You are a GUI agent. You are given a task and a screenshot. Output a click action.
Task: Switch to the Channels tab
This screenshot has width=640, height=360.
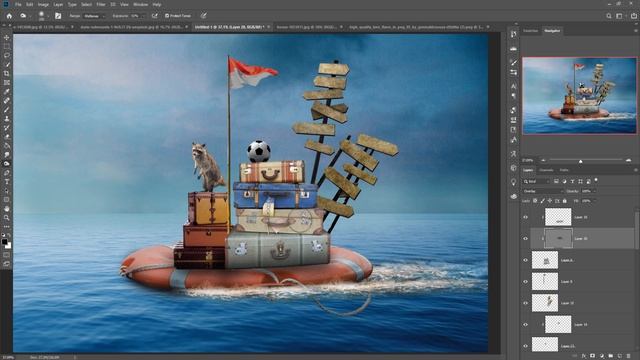coord(546,170)
